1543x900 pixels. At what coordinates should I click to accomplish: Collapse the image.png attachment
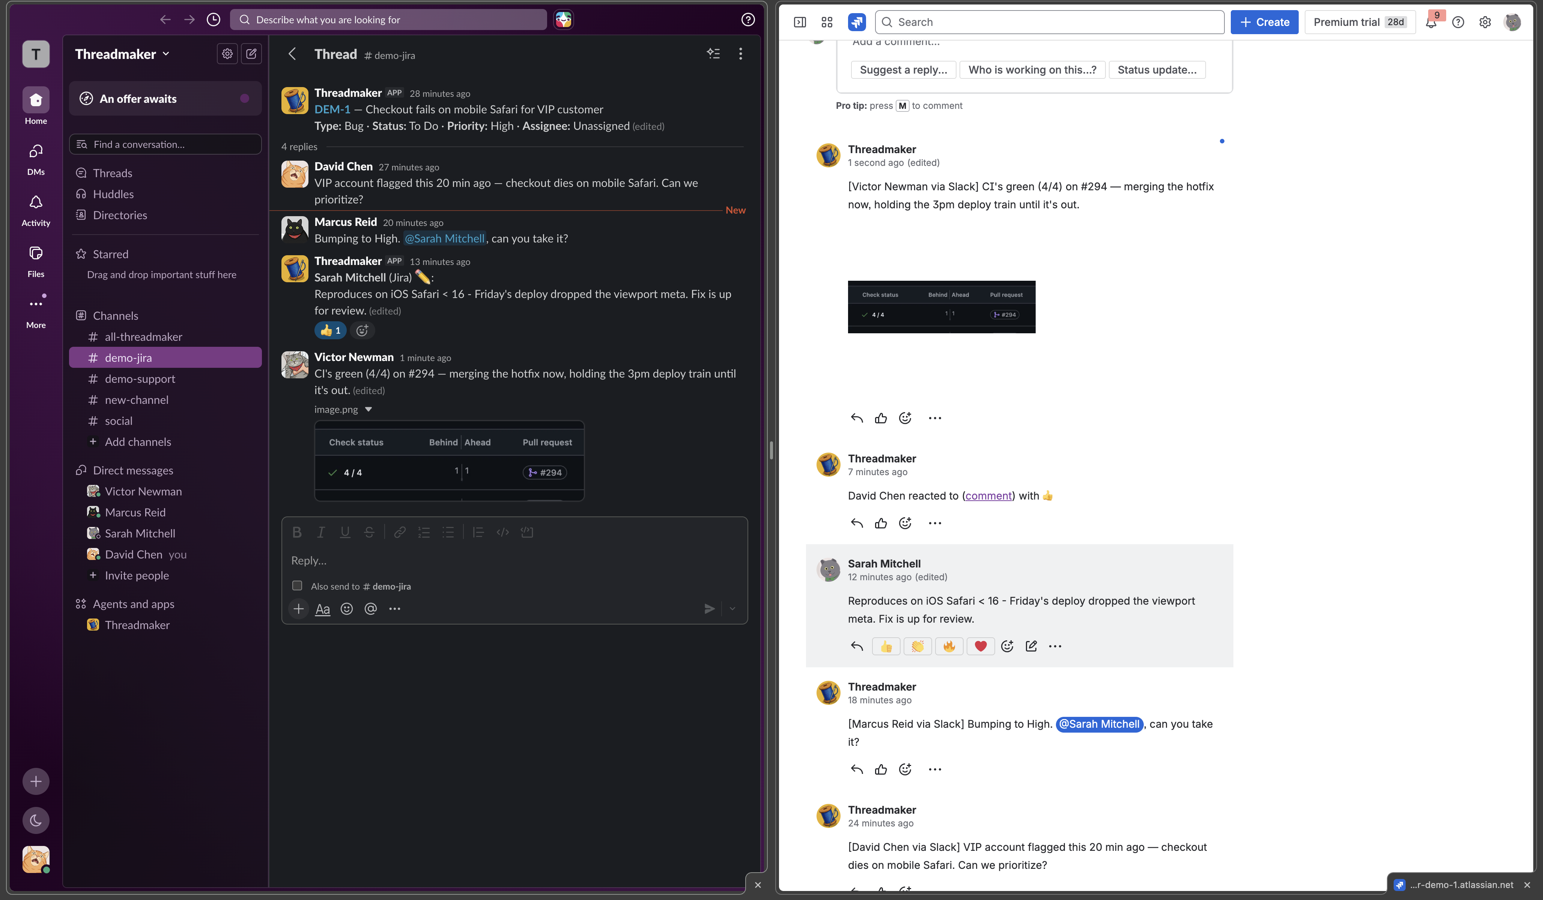(368, 409)
